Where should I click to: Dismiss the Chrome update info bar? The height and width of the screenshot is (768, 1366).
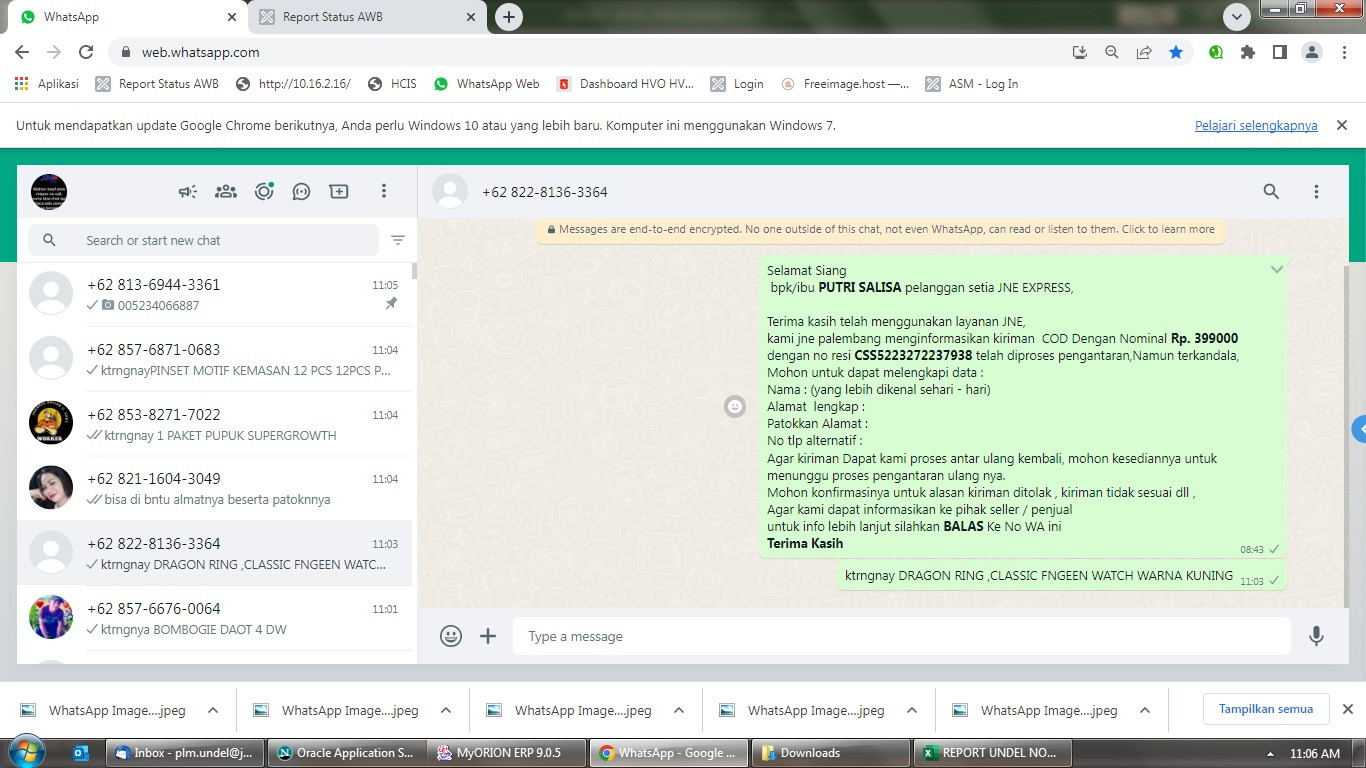(1342, 125)
